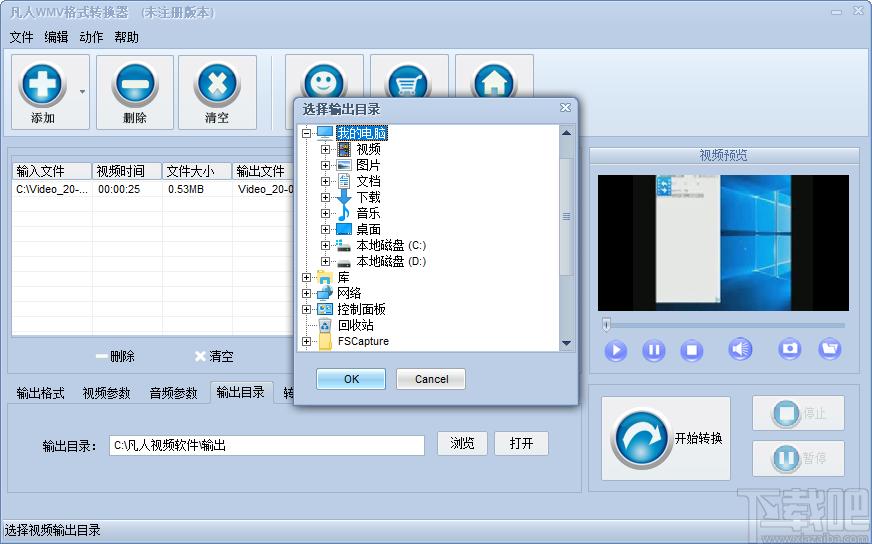Image resolution: width=872 pixels, height=544 pixels.
Task: Confirm the dialog with OK
Action: coord(351,379)
